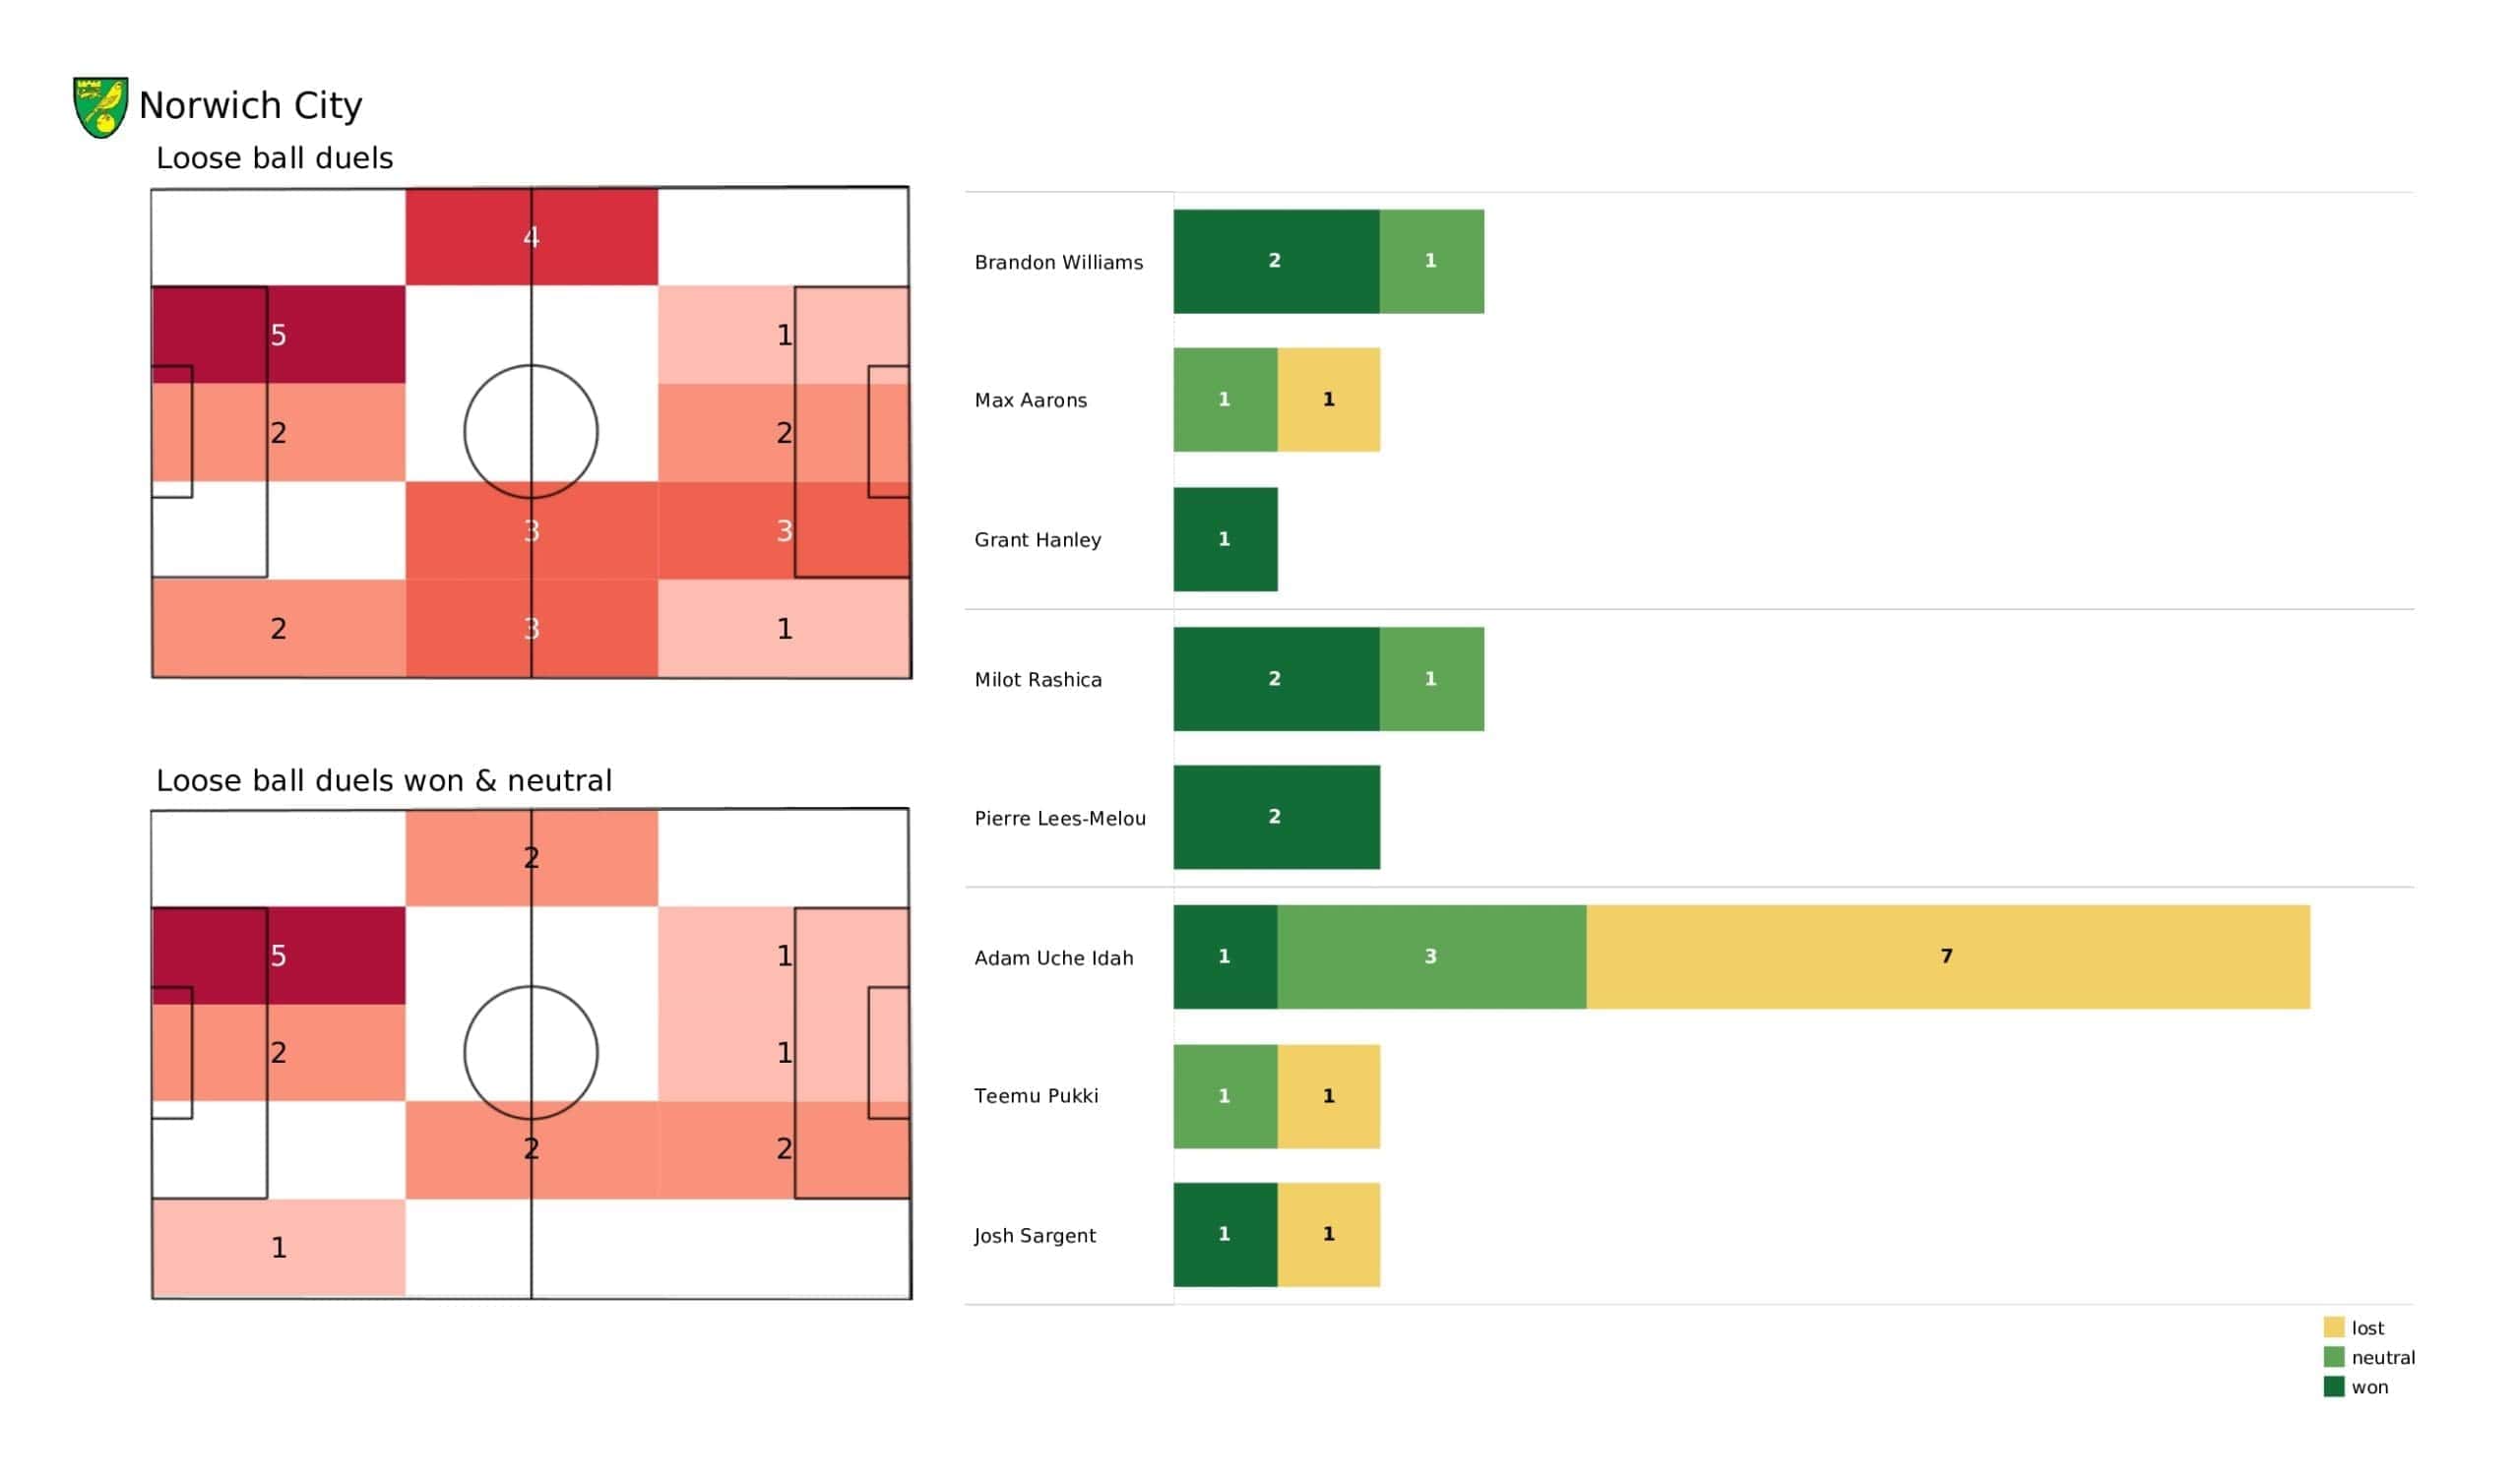Select Grant Hanley's single won bar
The width and height of the screenshot is (2520, 1480).
[1225, 539]
